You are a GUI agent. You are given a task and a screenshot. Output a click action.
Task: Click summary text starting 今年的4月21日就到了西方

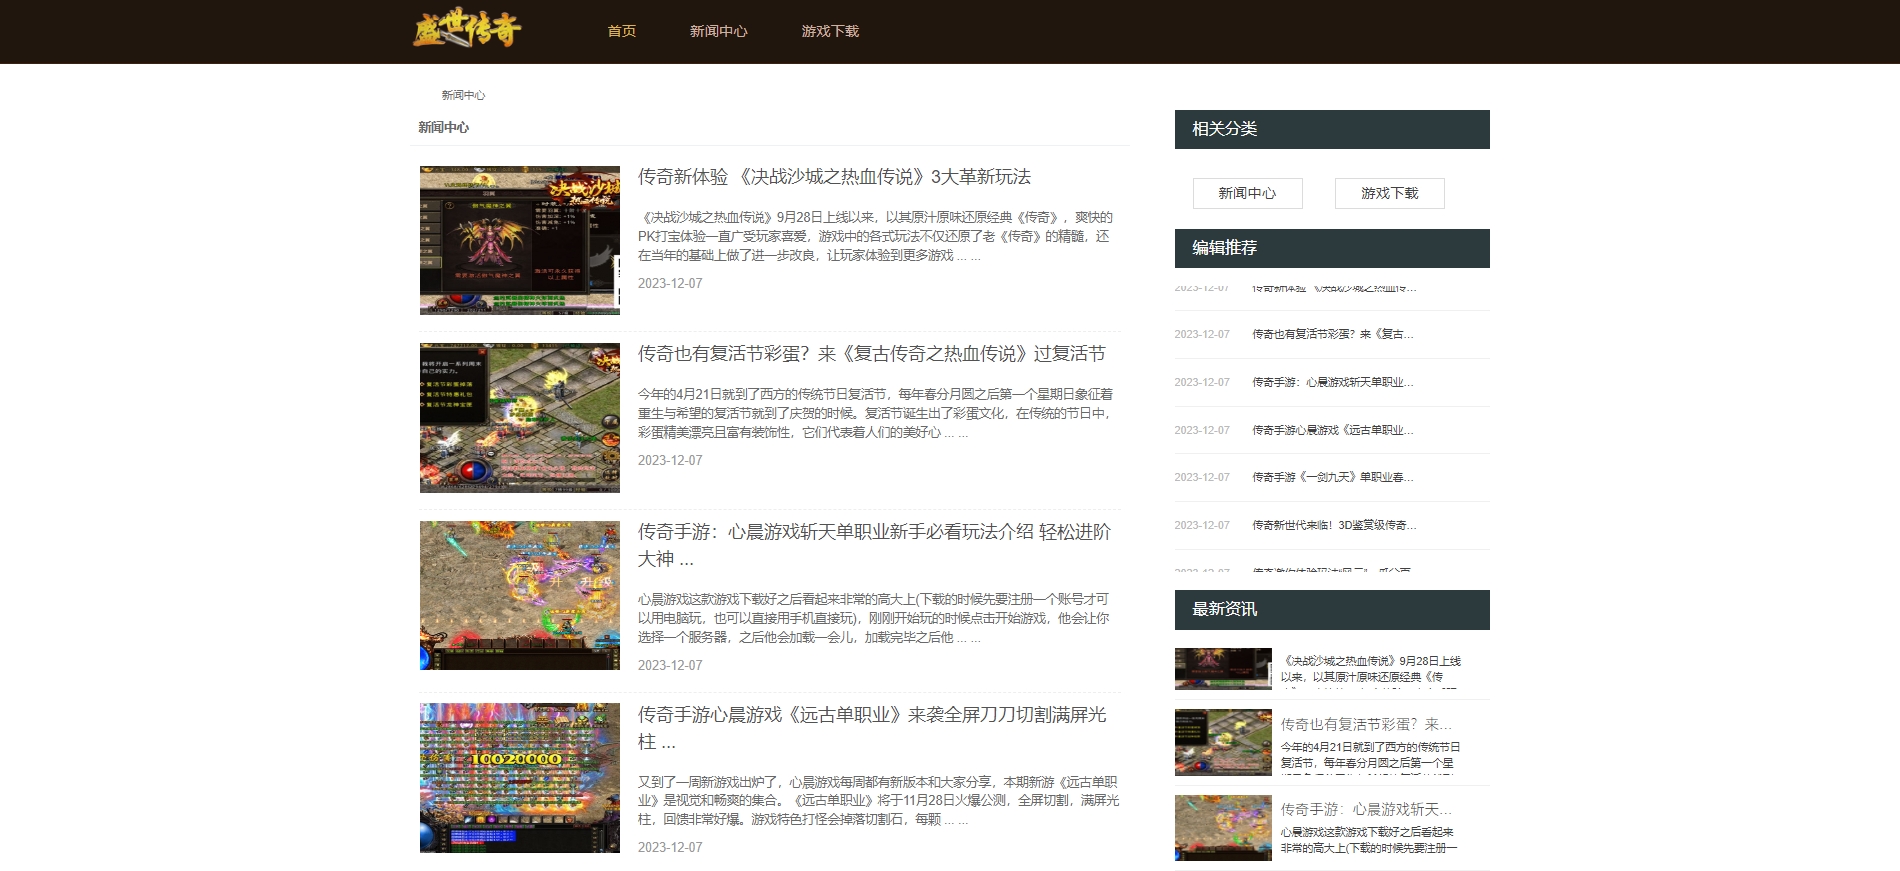pyautogui.click(x=875, y=413)
